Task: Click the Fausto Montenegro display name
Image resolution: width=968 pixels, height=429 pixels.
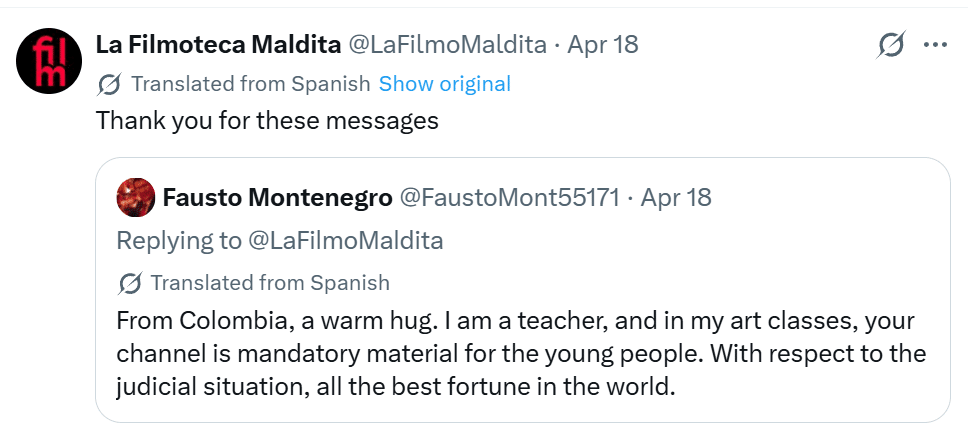Action: click(x=277, y=197)
